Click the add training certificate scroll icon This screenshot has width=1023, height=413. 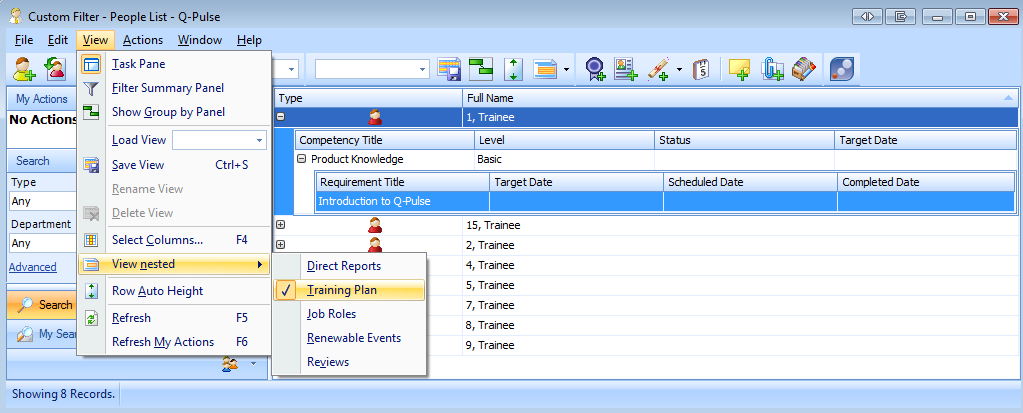point(659,69)
